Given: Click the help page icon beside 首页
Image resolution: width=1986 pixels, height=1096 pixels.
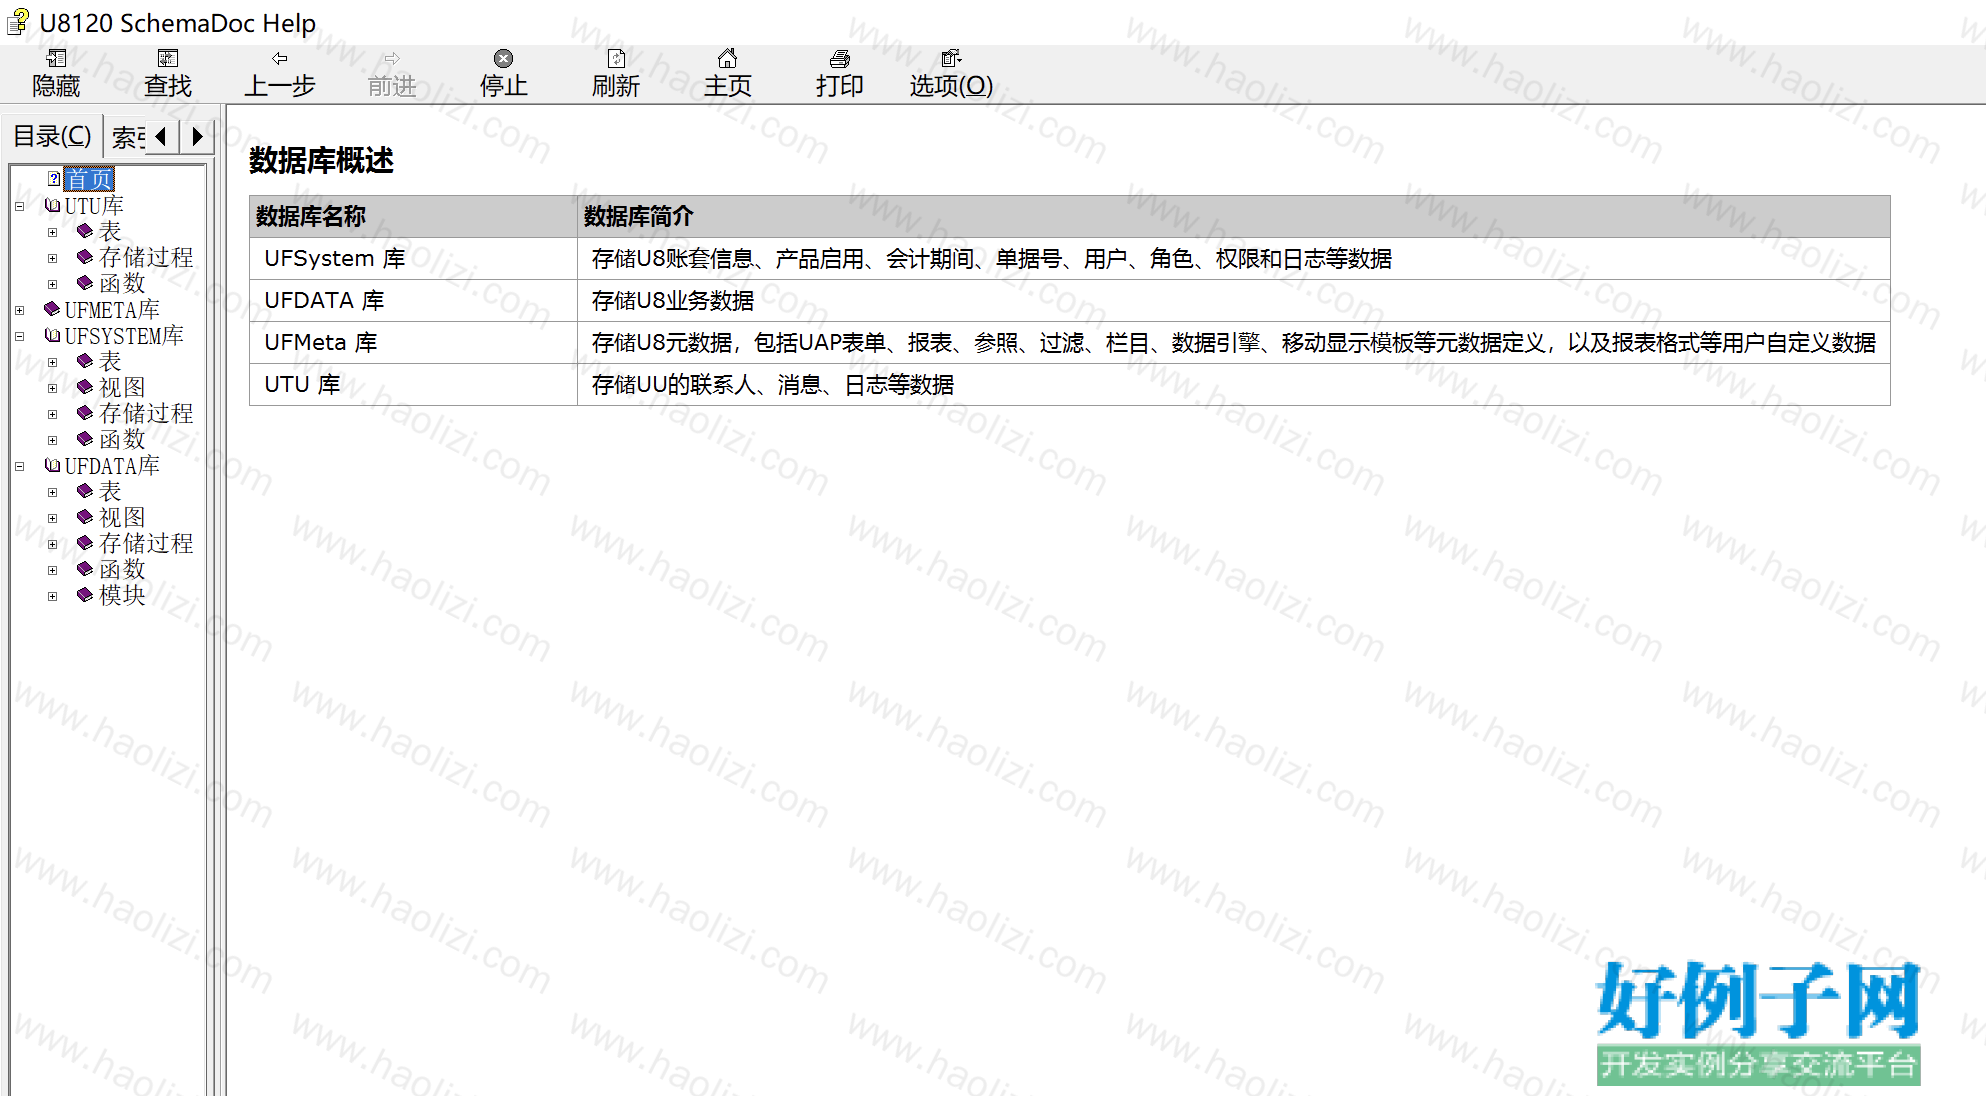Looking at the screenshot, I should pyautogui.click(x=54, y=178).
